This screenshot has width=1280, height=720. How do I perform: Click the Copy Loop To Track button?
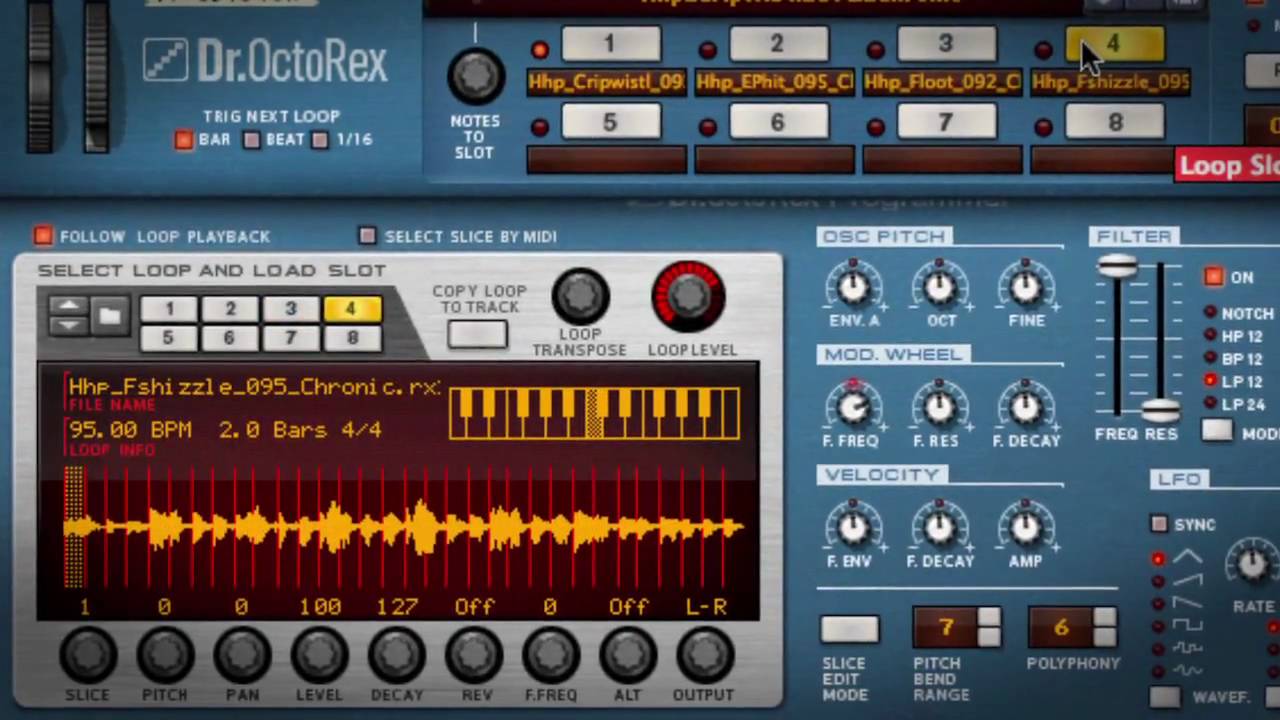[x=478, y=334]
